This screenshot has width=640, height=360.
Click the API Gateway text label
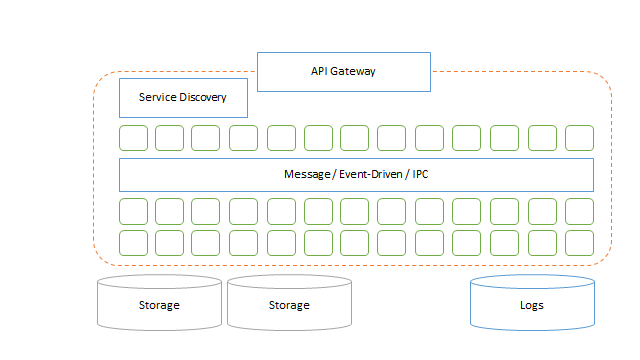click(343, 71)
